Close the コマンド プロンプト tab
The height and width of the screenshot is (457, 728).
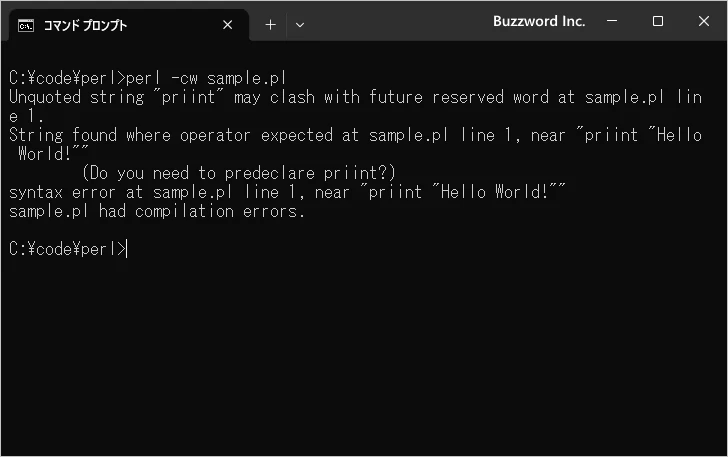point(228,25)
